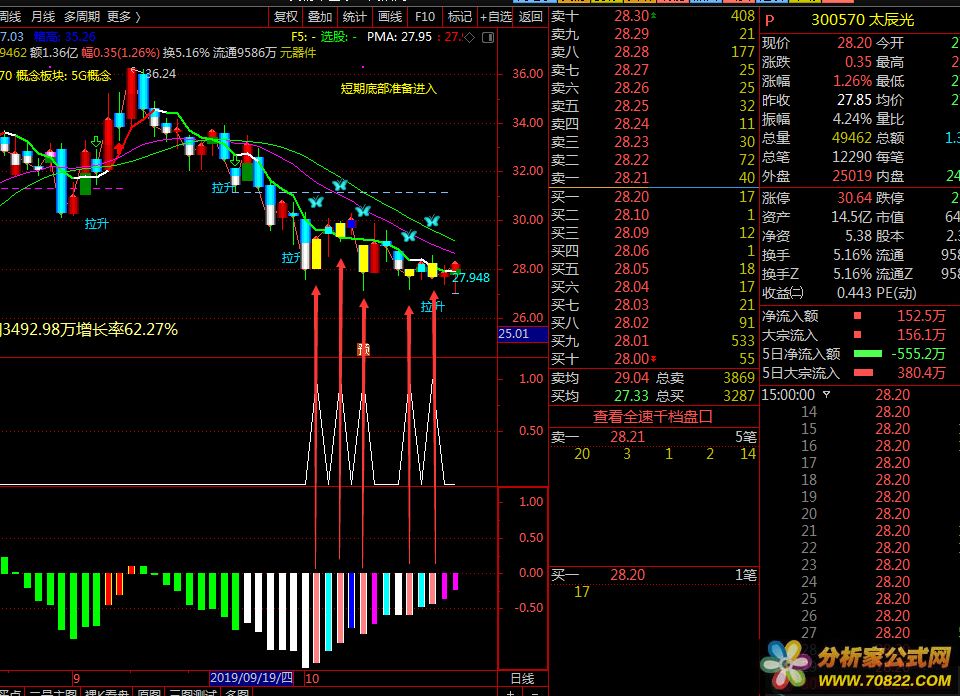The height and width of the screenshot is (696, 960).
Task: Click the 振幅 value 4.24%
Action: [852, 119]
